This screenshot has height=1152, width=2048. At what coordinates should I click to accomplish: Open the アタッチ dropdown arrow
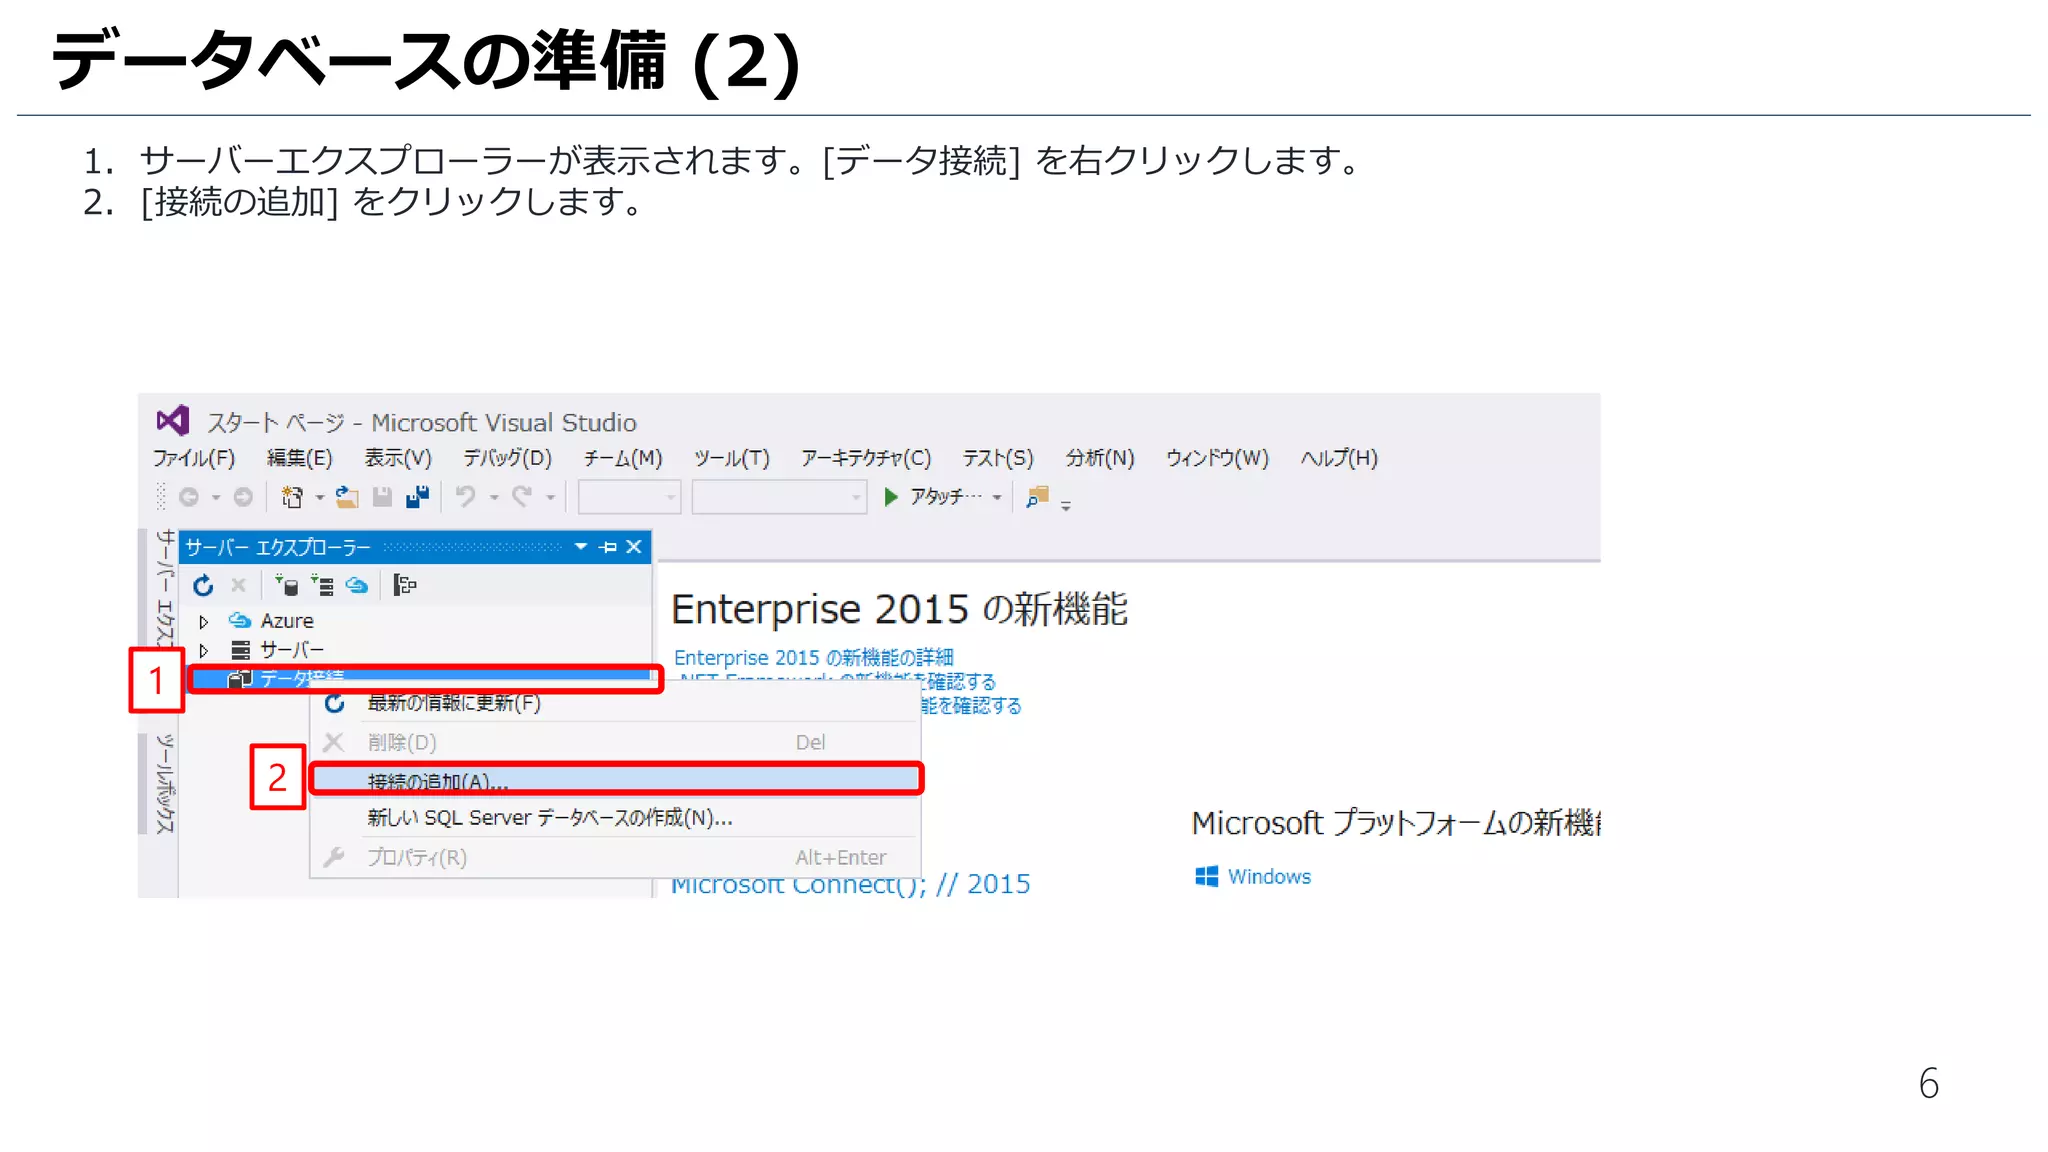pyautogui.click(x=997, y=497)
